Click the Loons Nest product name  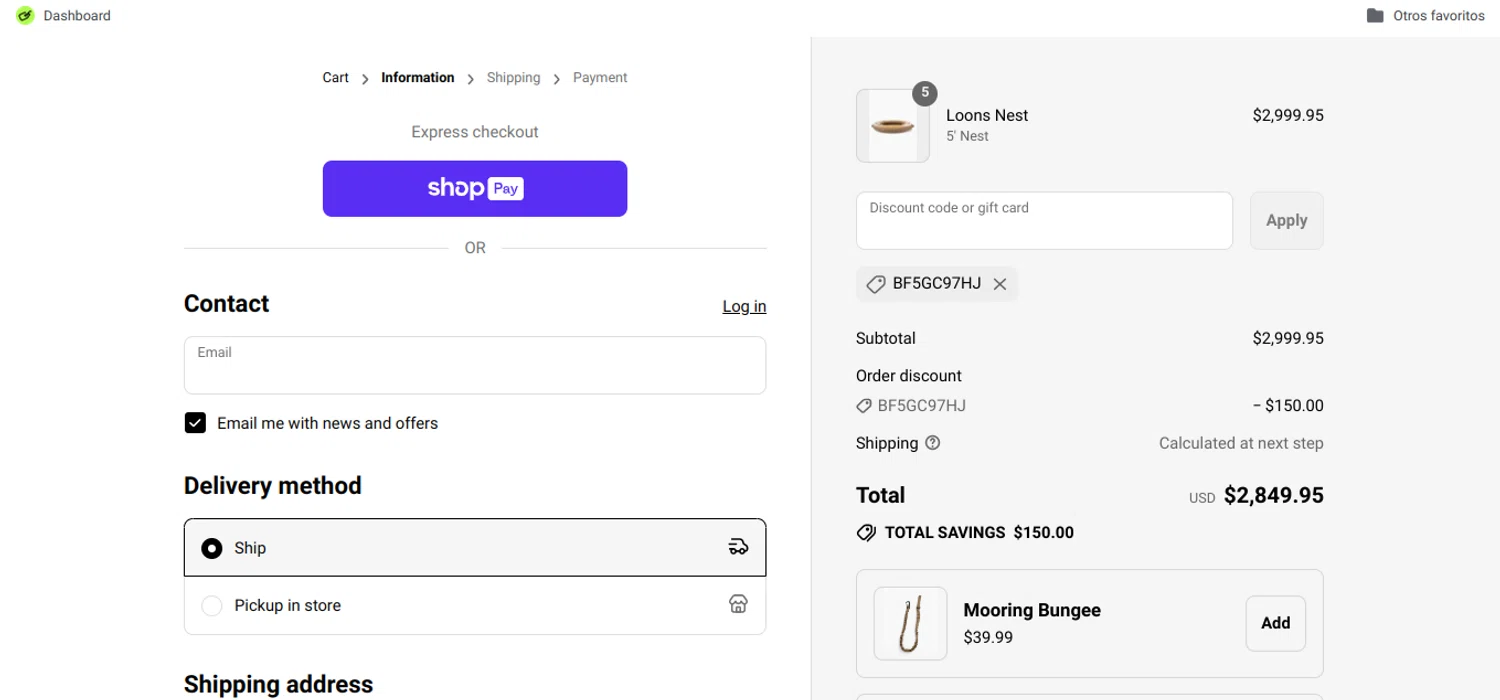987,115
